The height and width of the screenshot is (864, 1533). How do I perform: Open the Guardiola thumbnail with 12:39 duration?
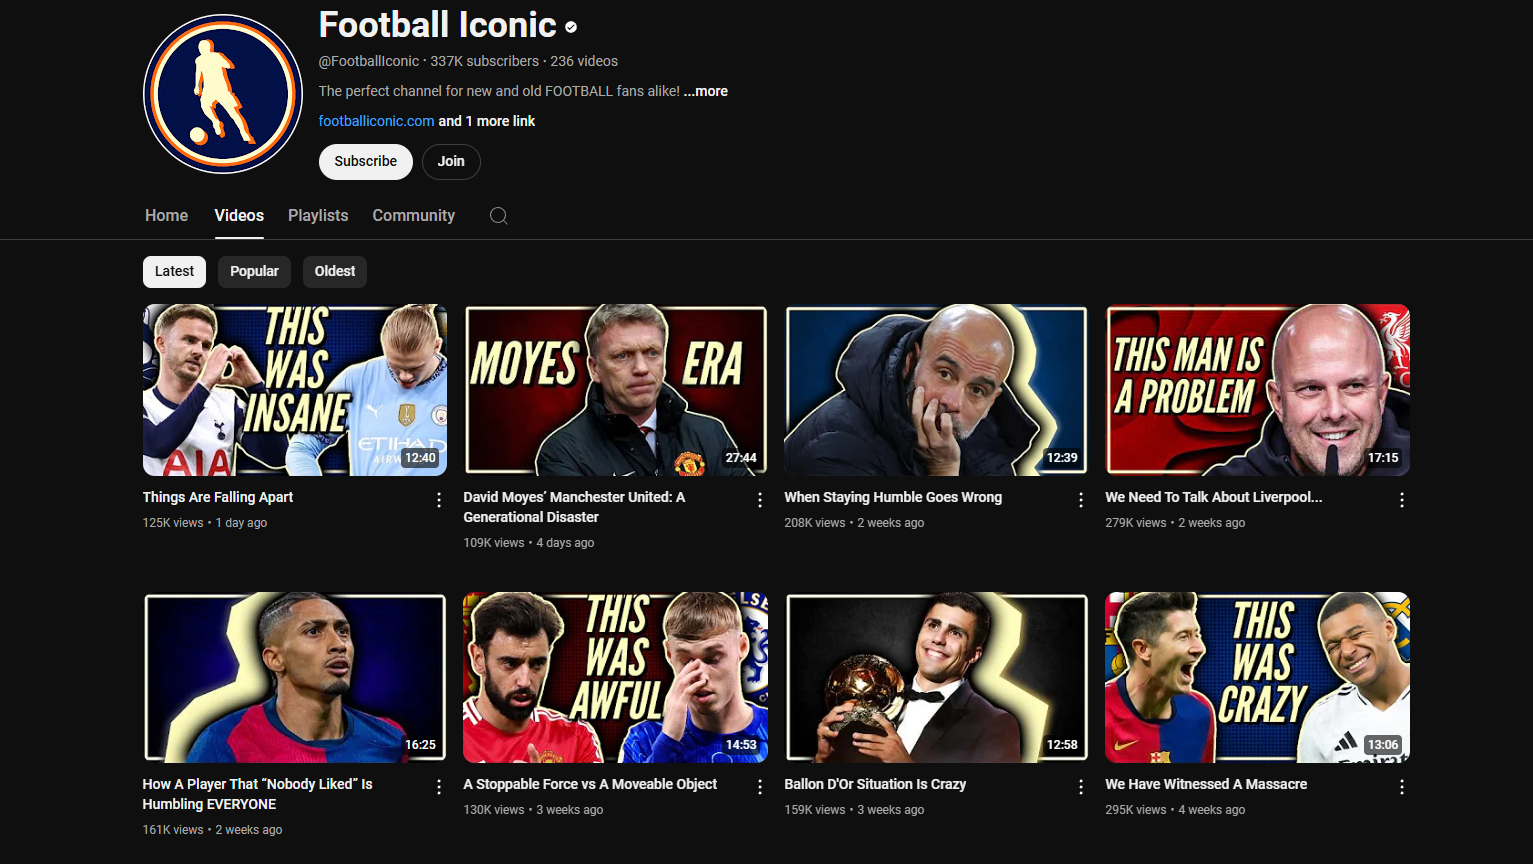936,390
